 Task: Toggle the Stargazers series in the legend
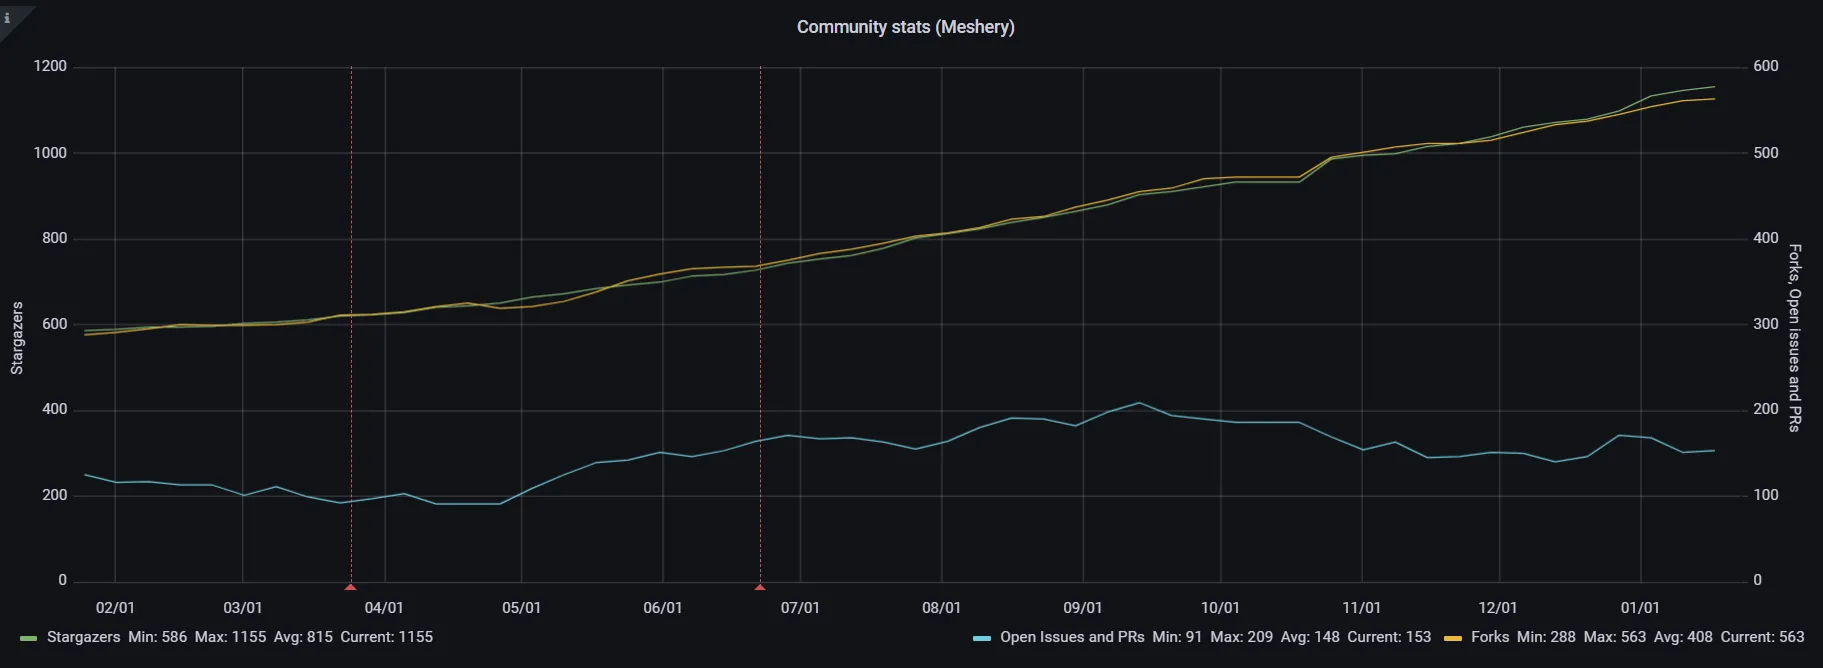coord(84,637)
